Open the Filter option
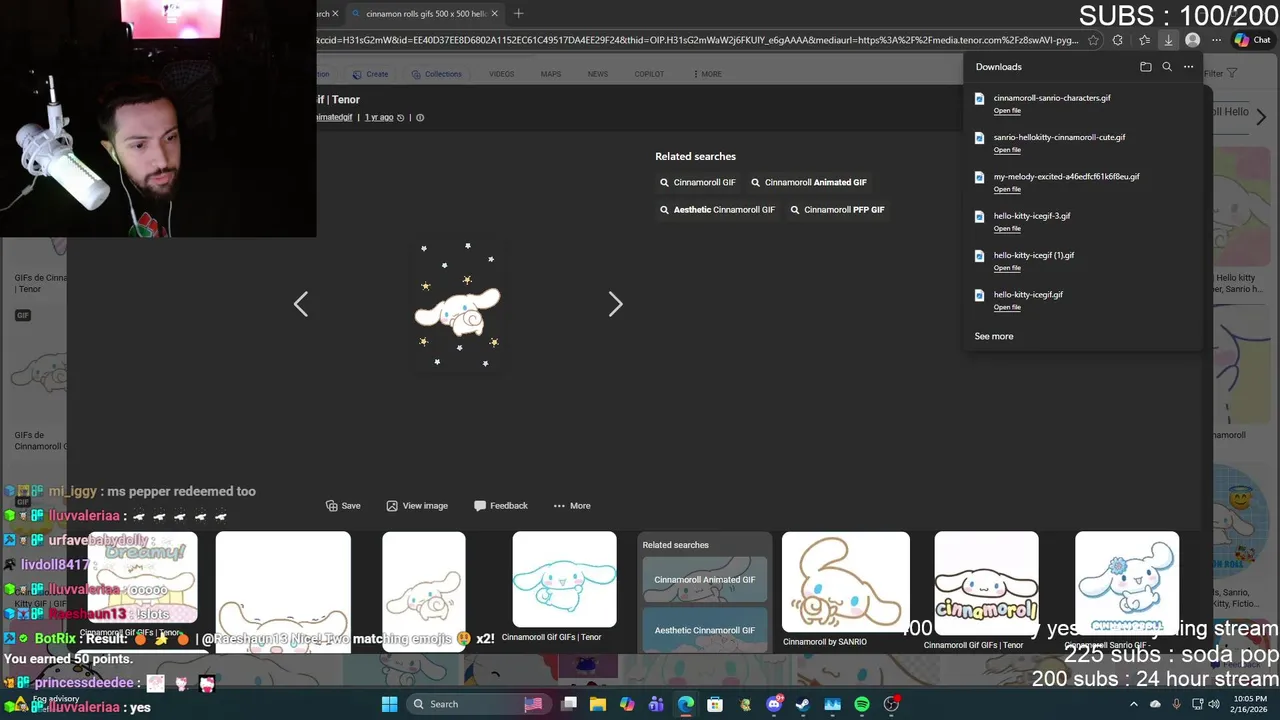The width and height of the screenshot is (1280, 720). click(1220, 74)
